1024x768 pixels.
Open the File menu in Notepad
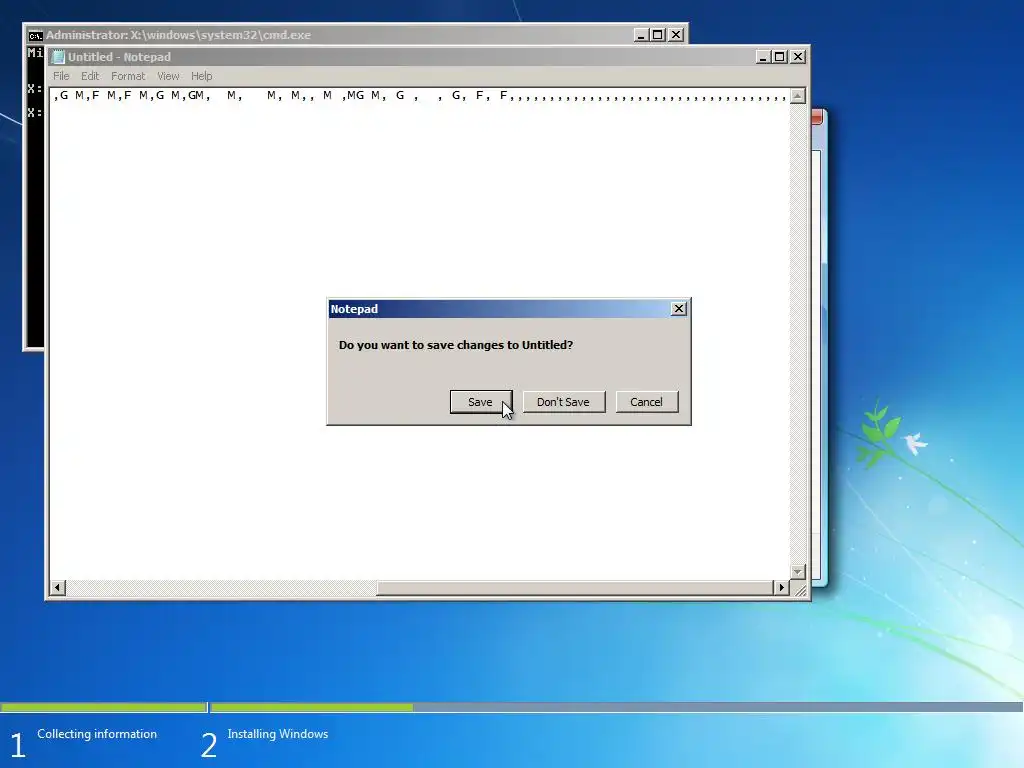[x=61, y=76]
